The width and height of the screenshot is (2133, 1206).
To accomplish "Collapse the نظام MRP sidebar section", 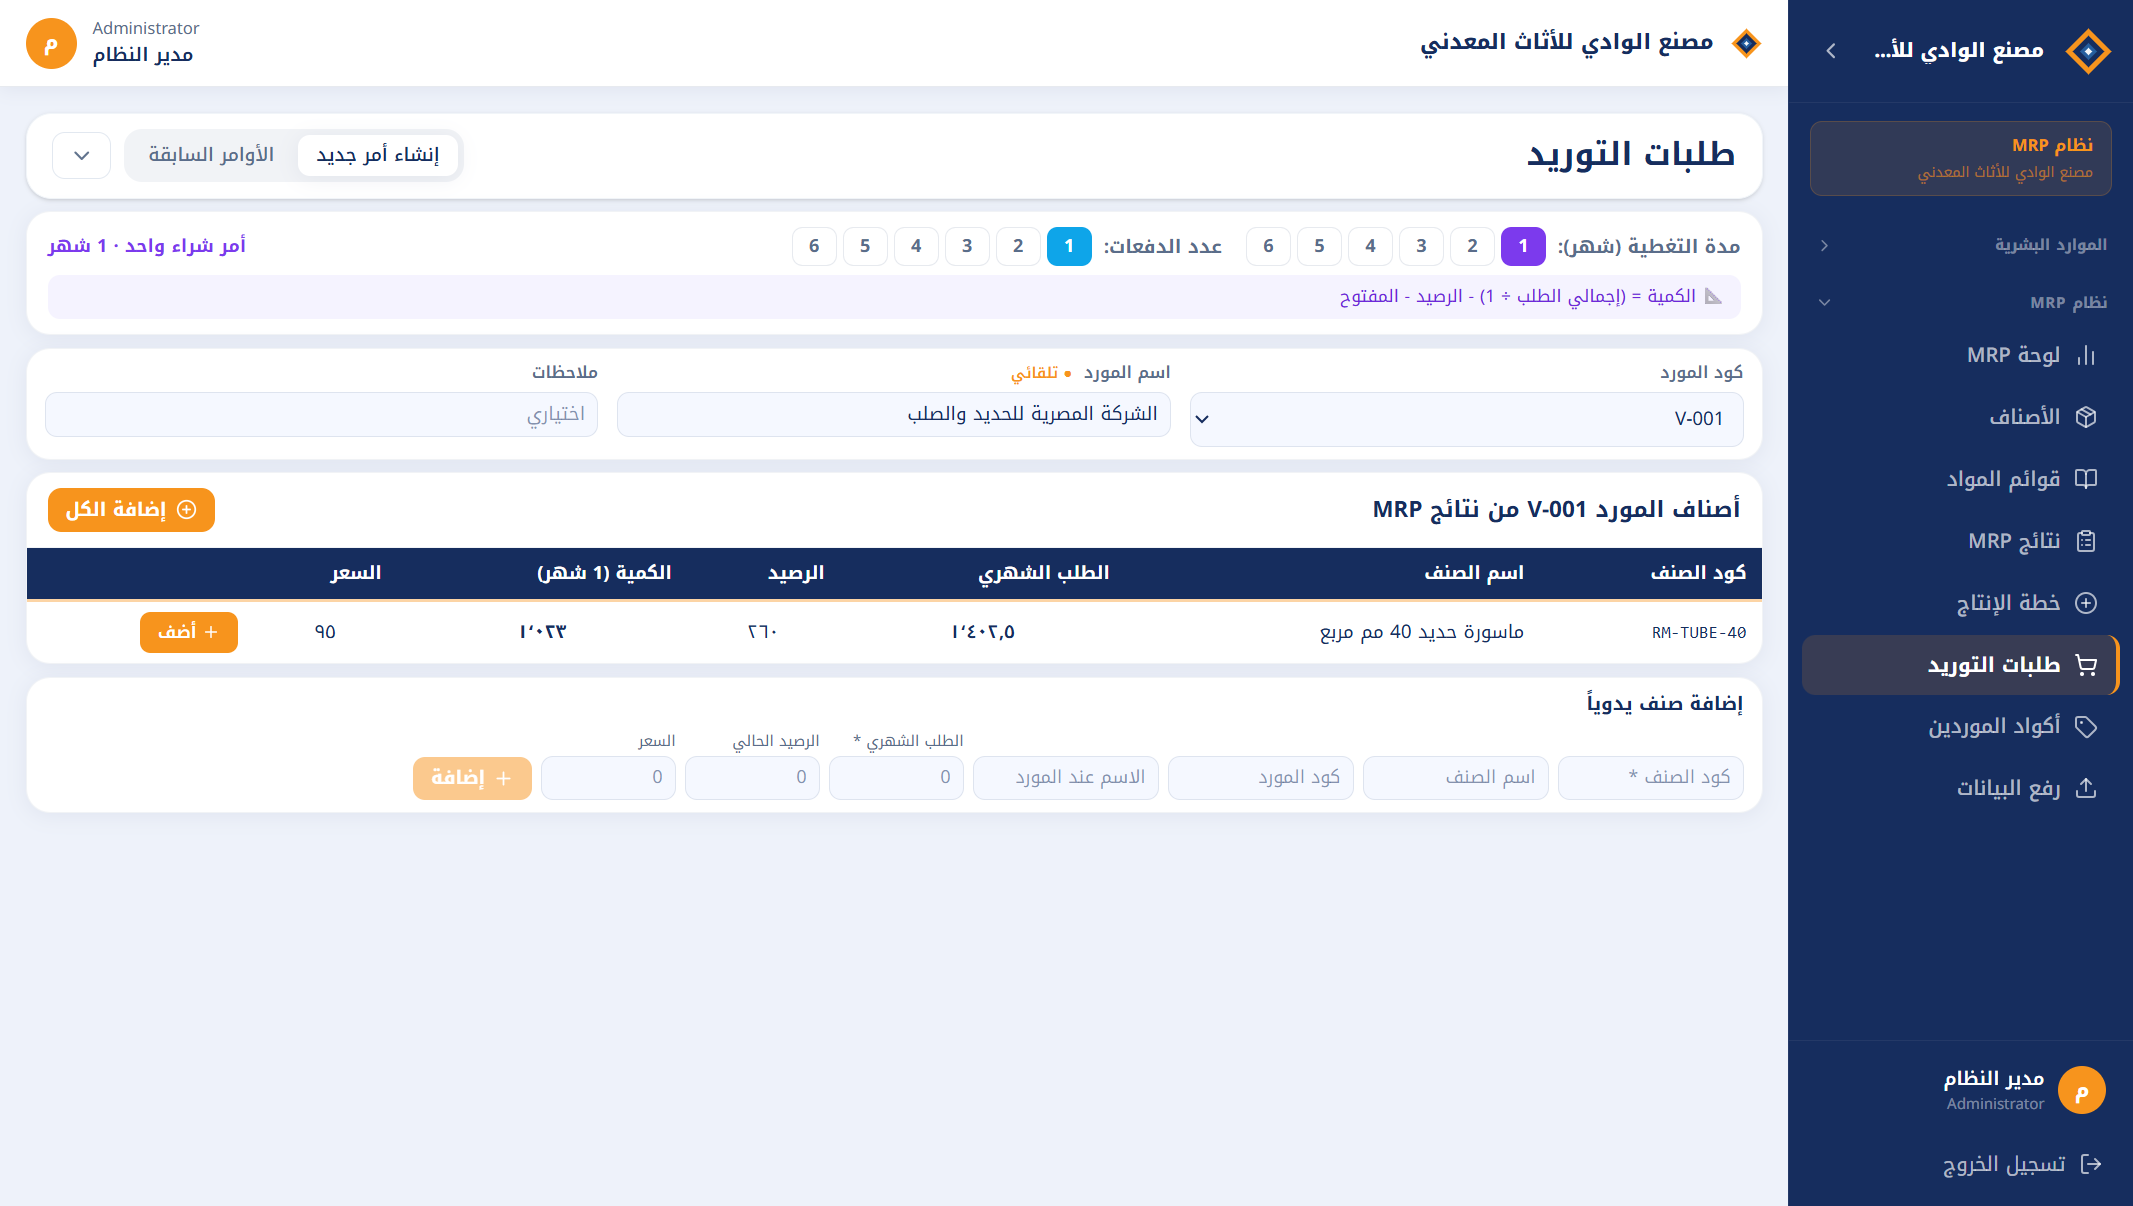I will tap(1961, 302).
